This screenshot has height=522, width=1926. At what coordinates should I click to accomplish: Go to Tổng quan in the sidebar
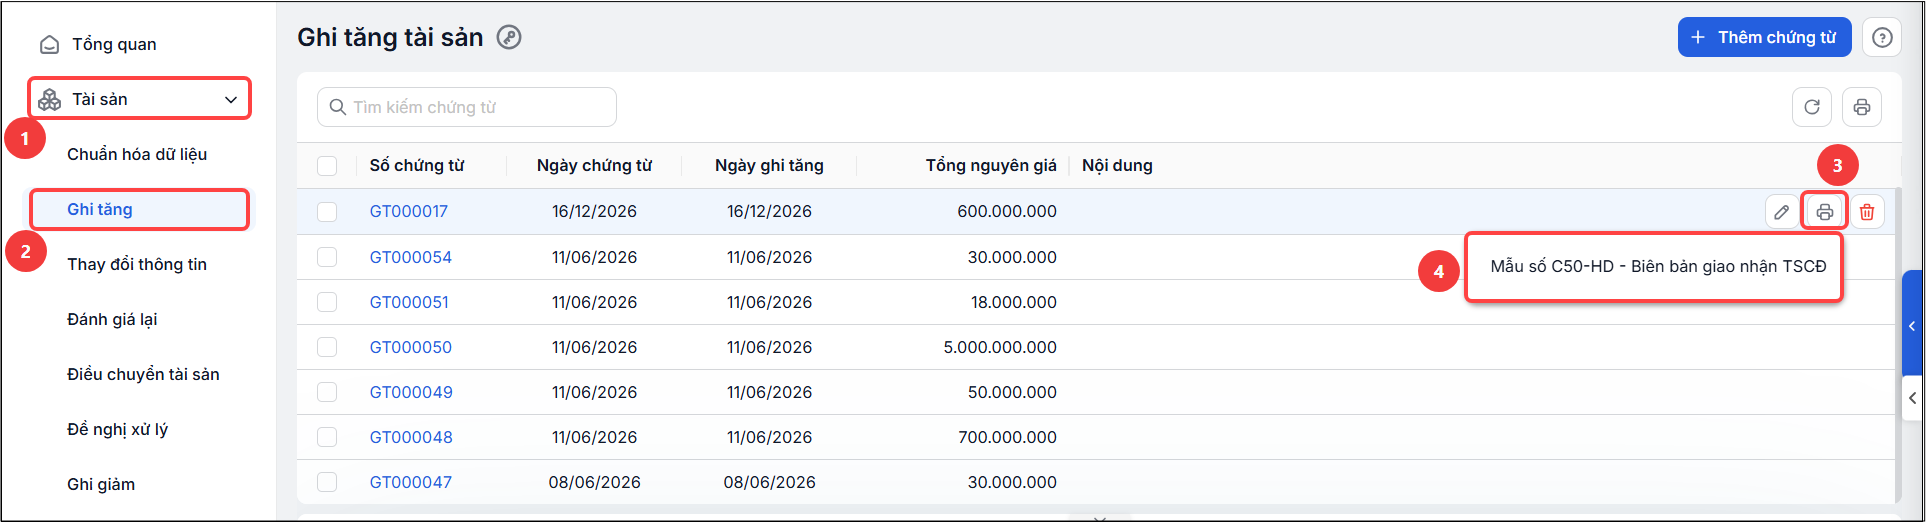[114, 44]
